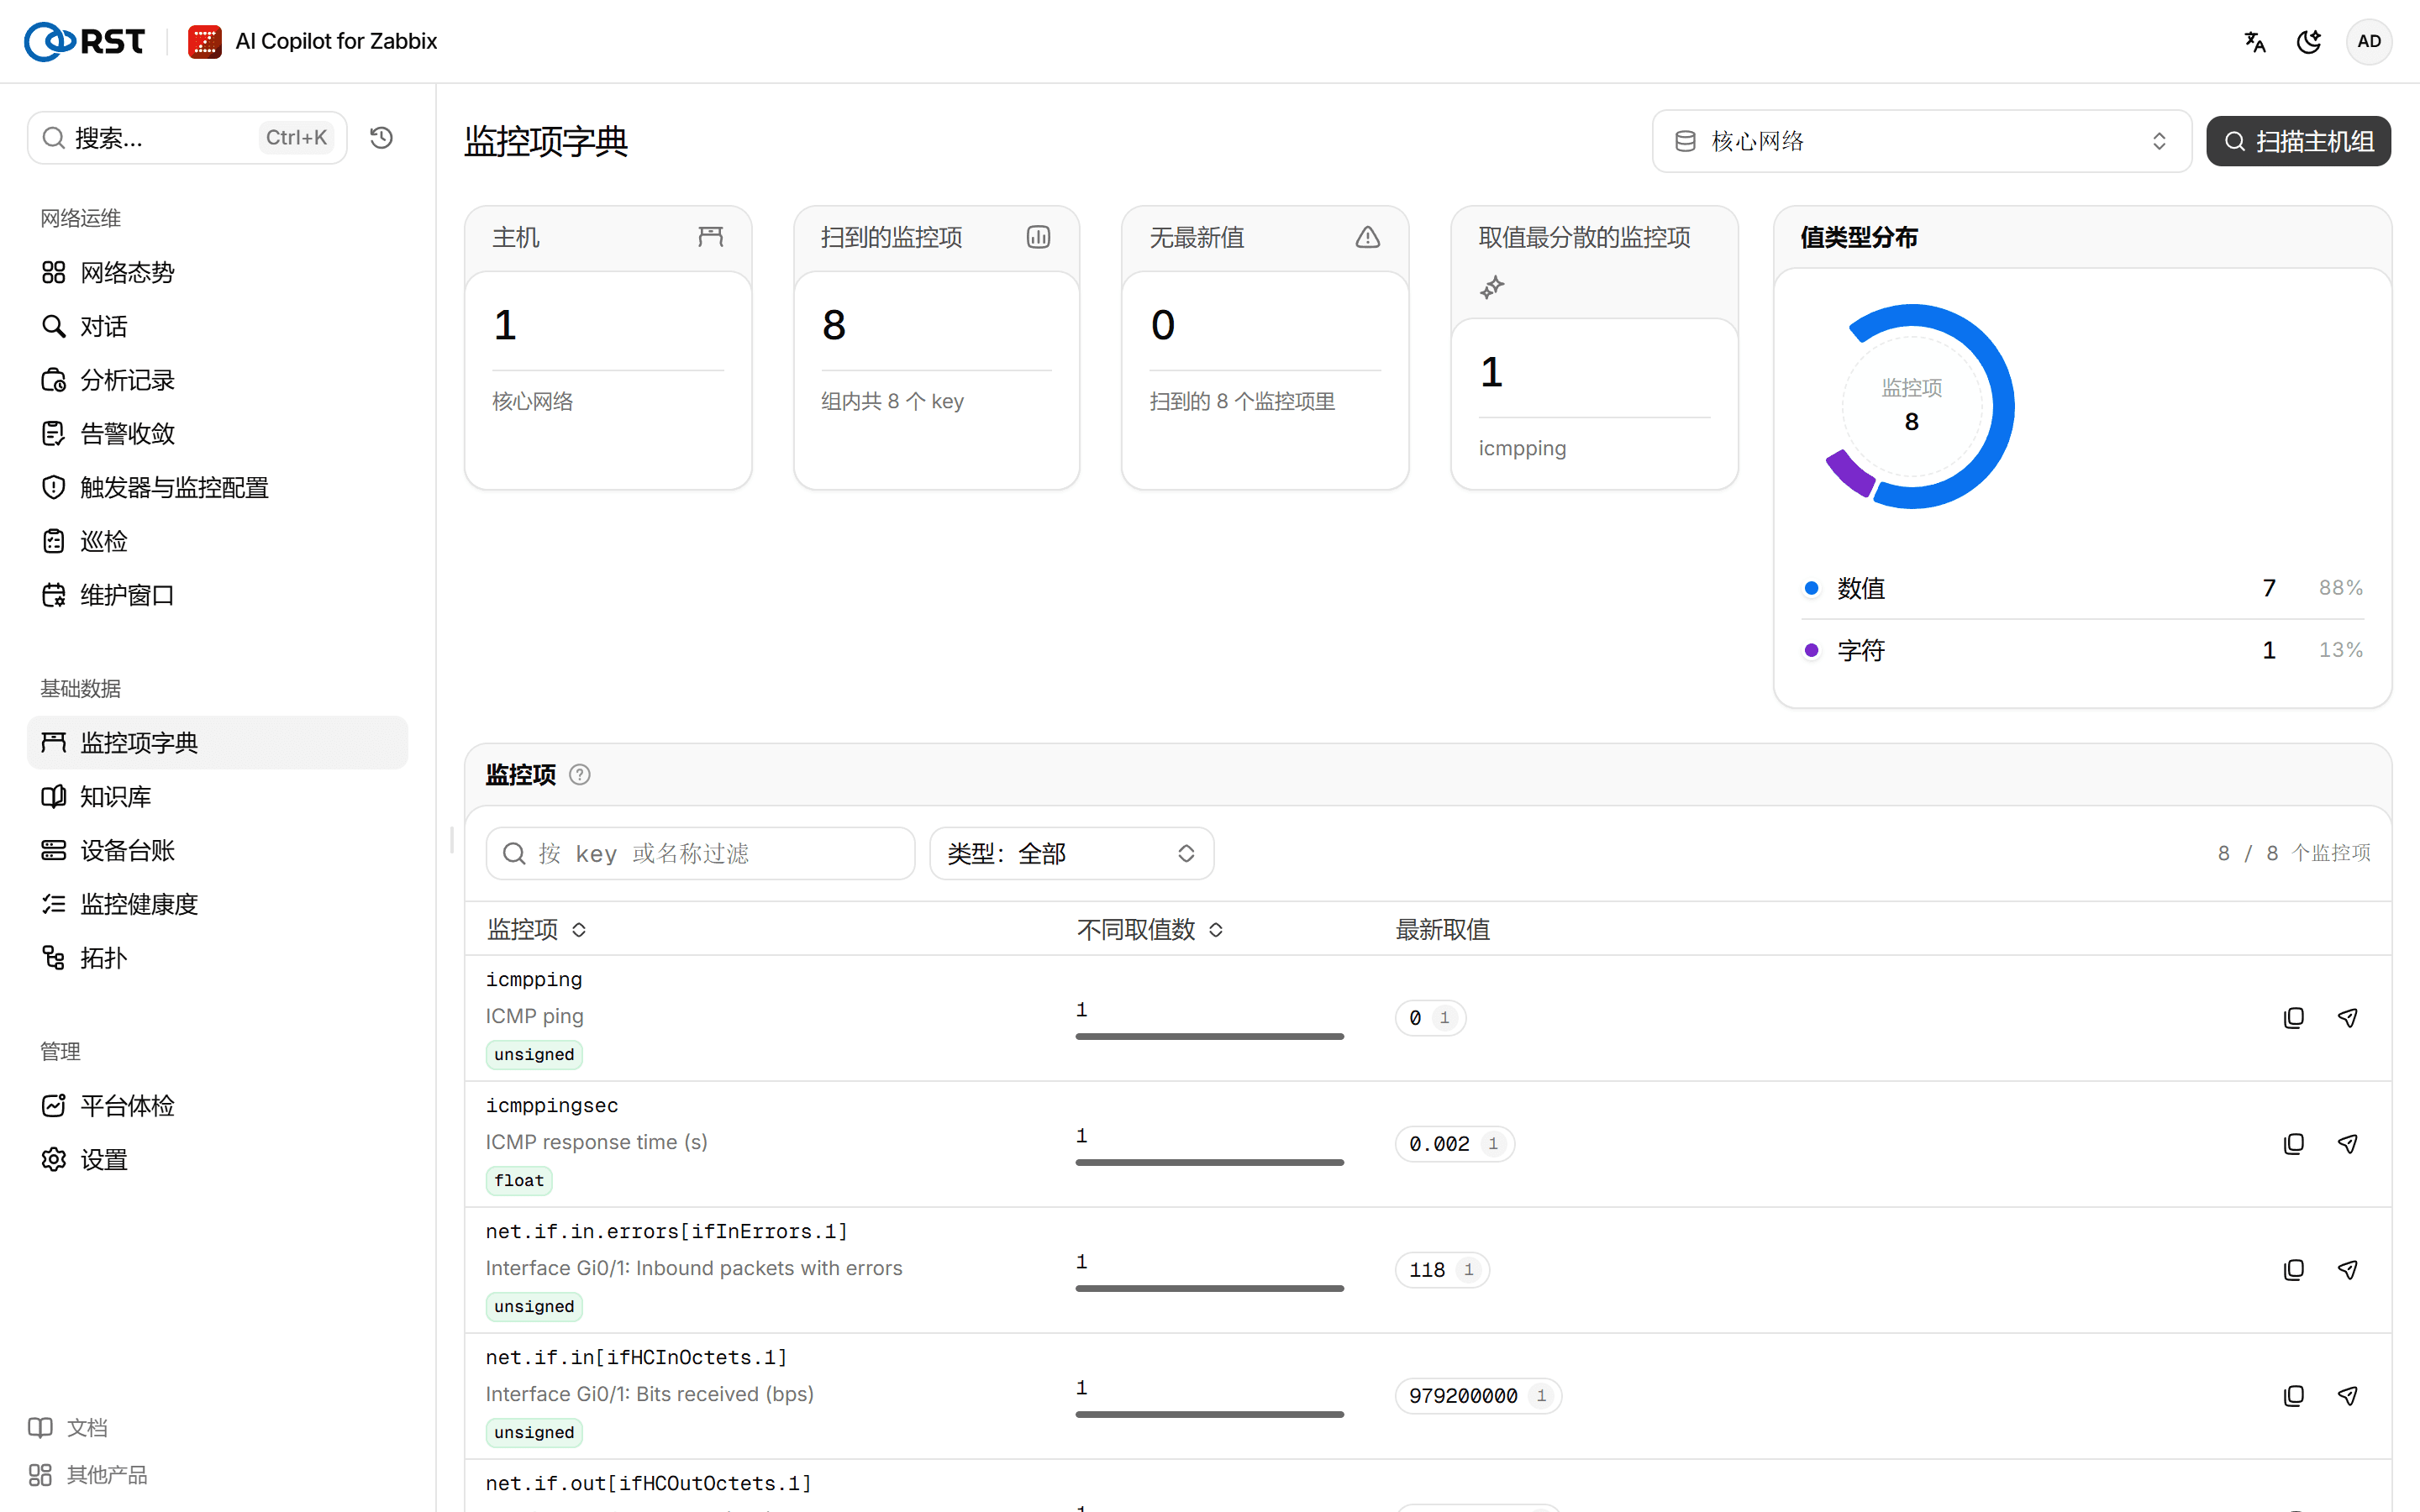Open the 类型: 全部 type filter
This screenshot has width=2420, height=1512.
(1071, 853)
